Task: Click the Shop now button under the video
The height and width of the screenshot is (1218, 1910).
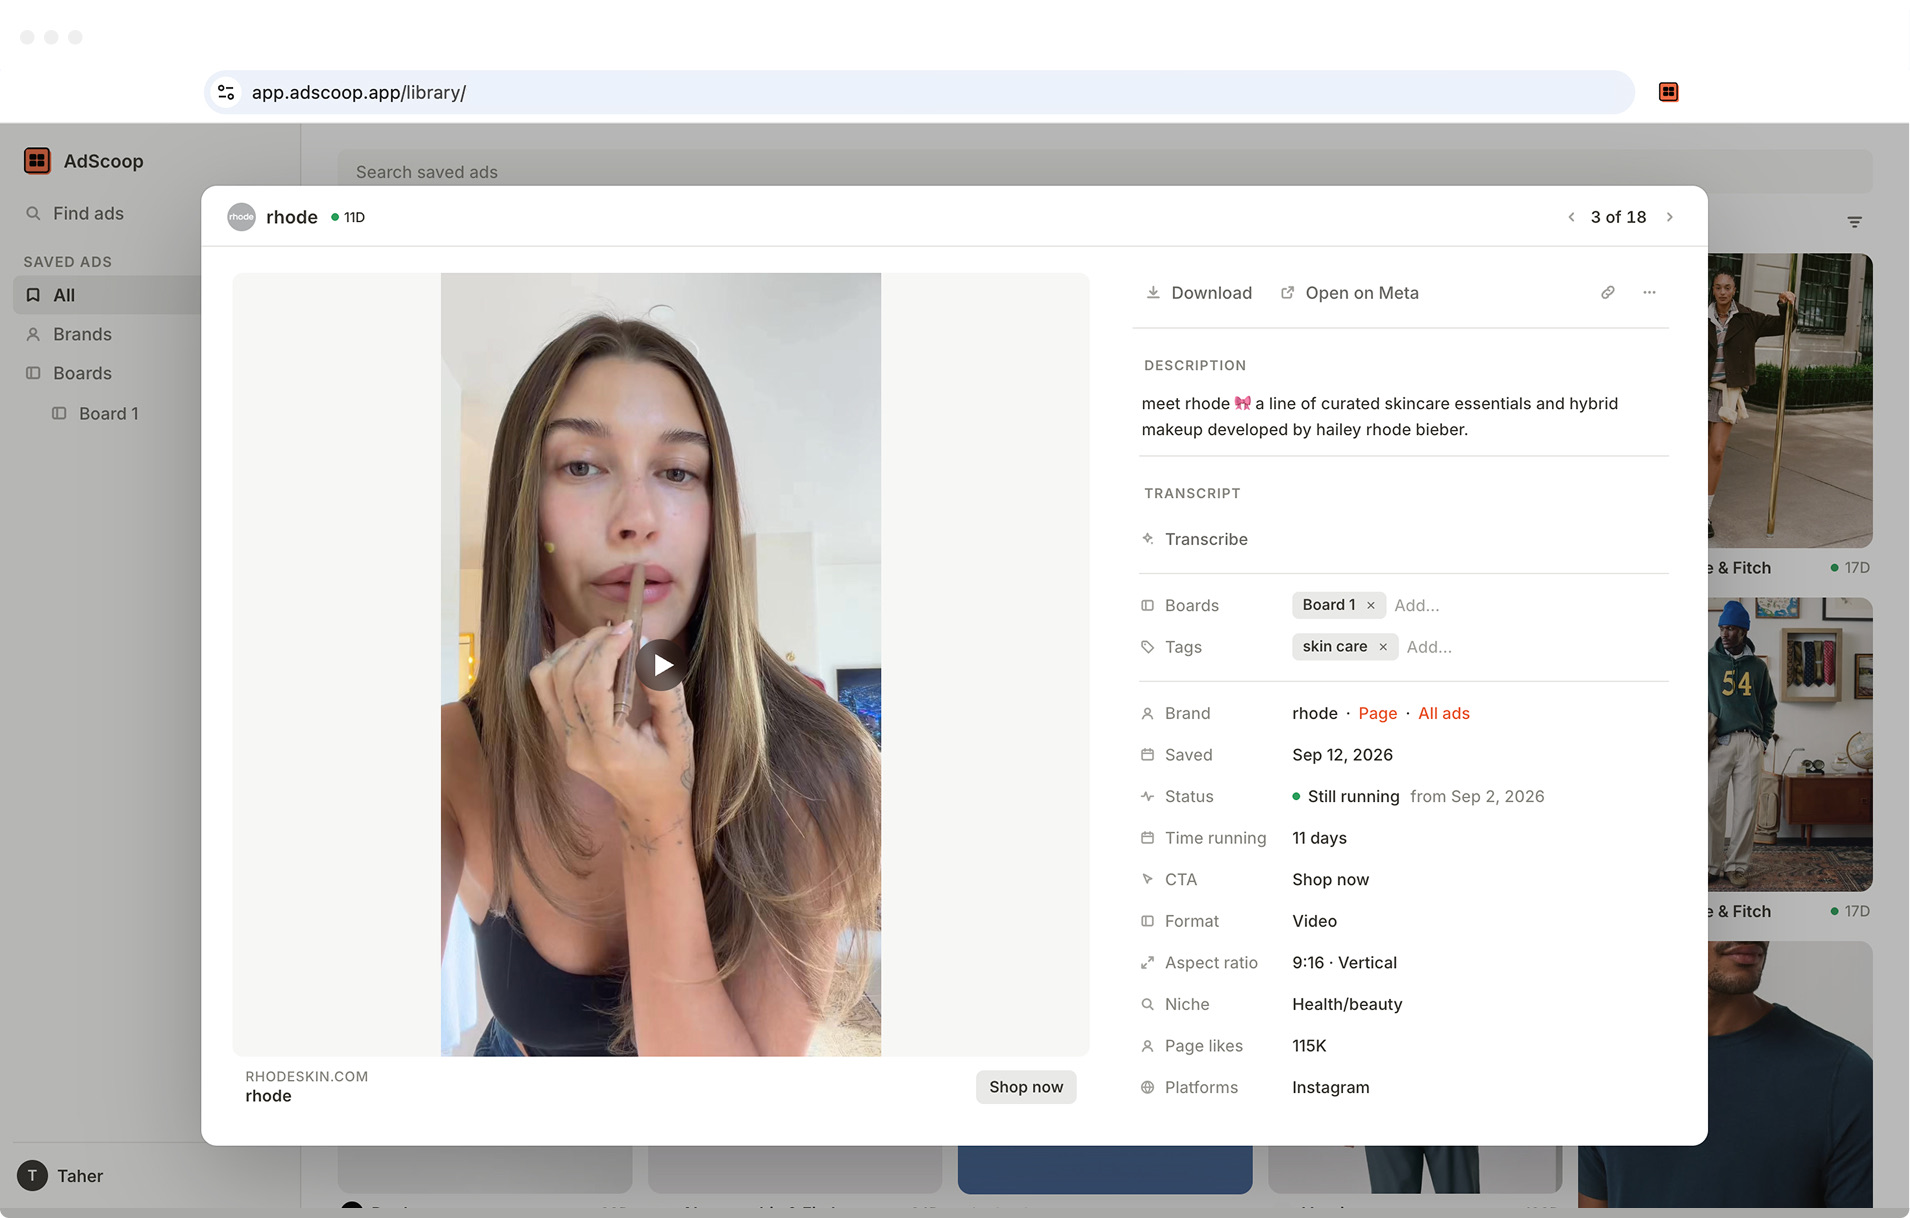Action: pos(1026,1087)
